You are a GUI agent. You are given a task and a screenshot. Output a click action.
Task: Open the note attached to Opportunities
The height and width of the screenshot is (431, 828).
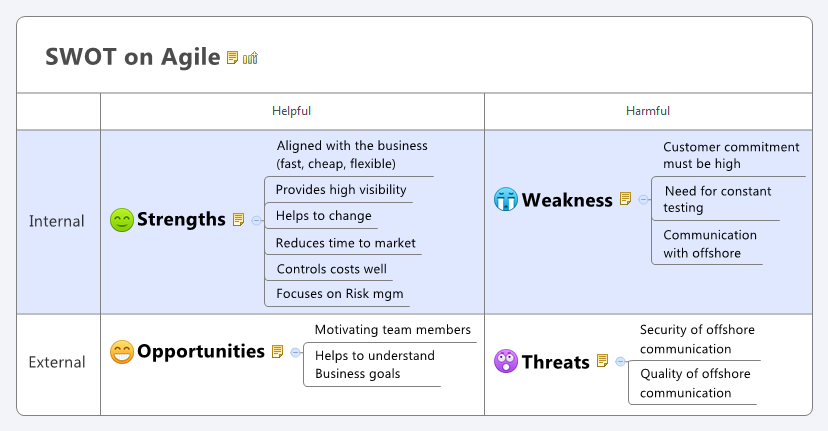click(x=278, y=352)
